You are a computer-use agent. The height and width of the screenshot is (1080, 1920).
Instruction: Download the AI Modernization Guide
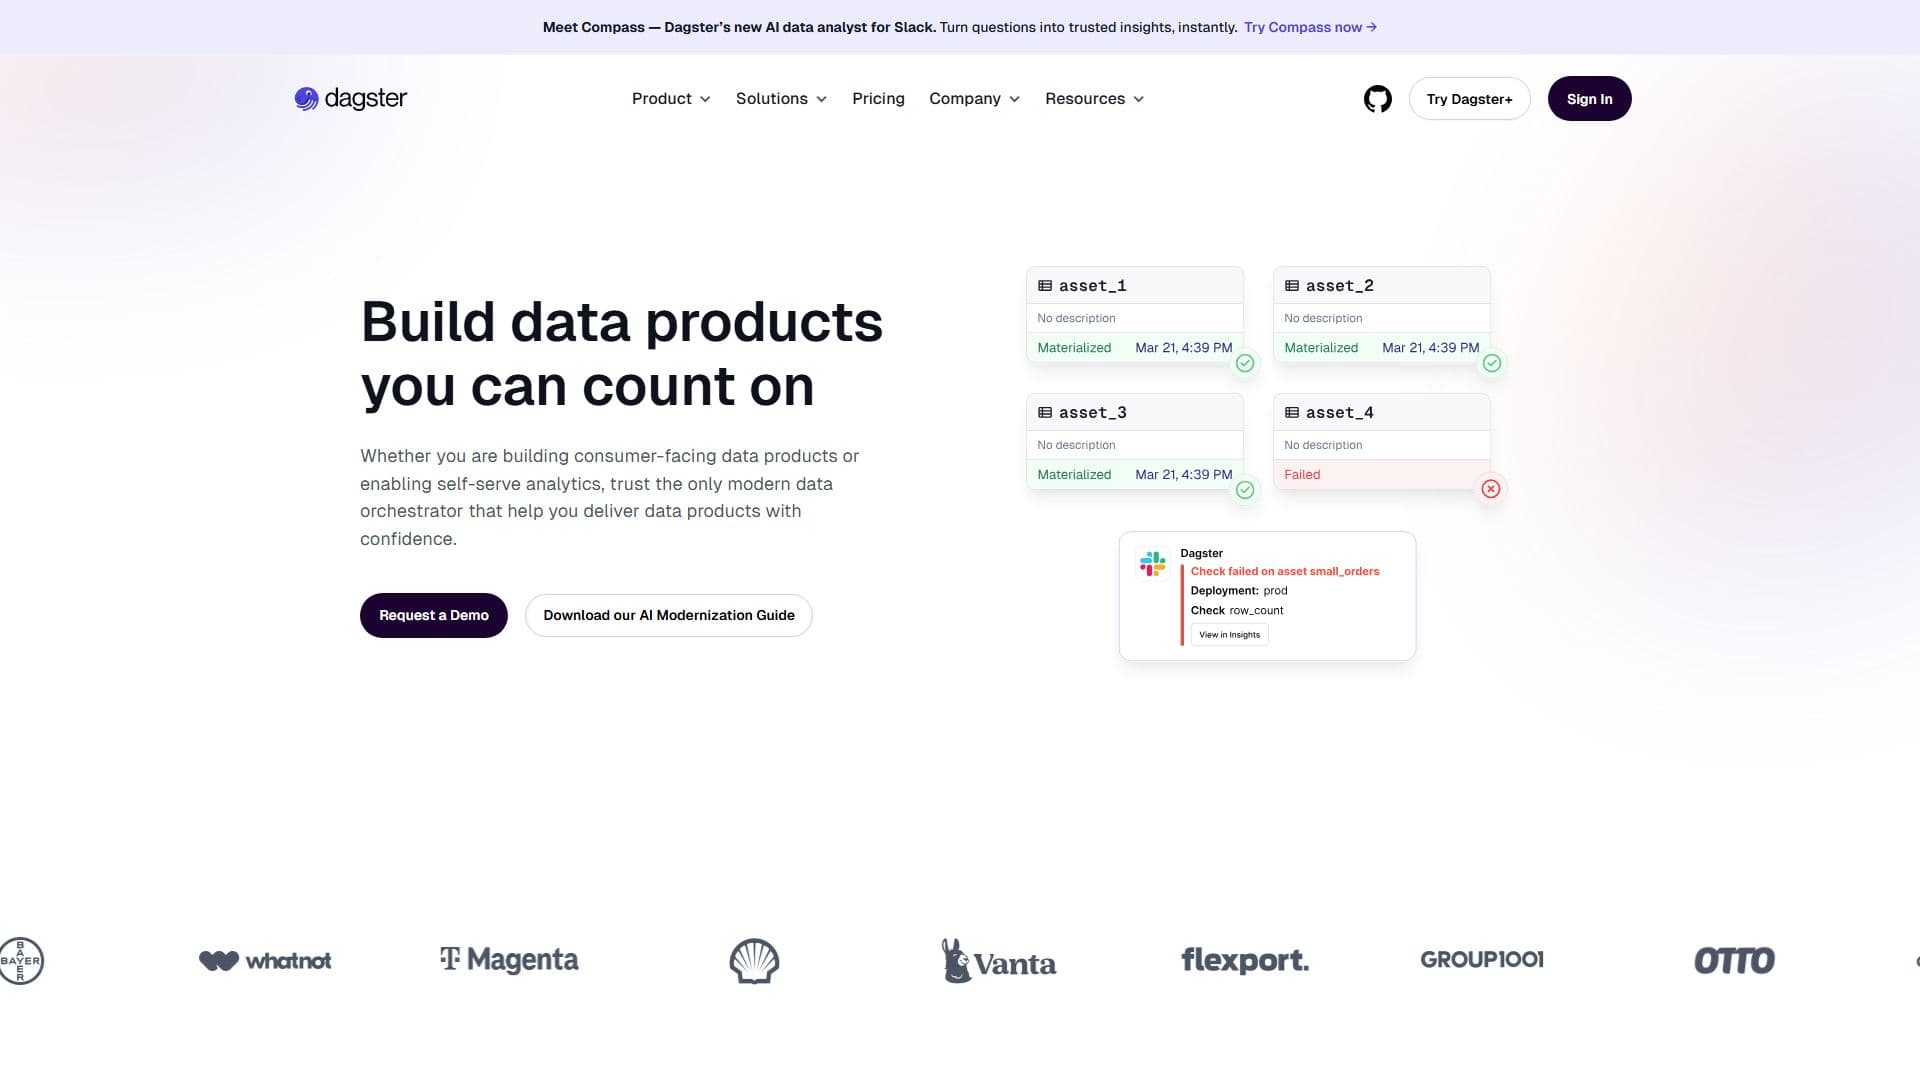pos(669,615)
